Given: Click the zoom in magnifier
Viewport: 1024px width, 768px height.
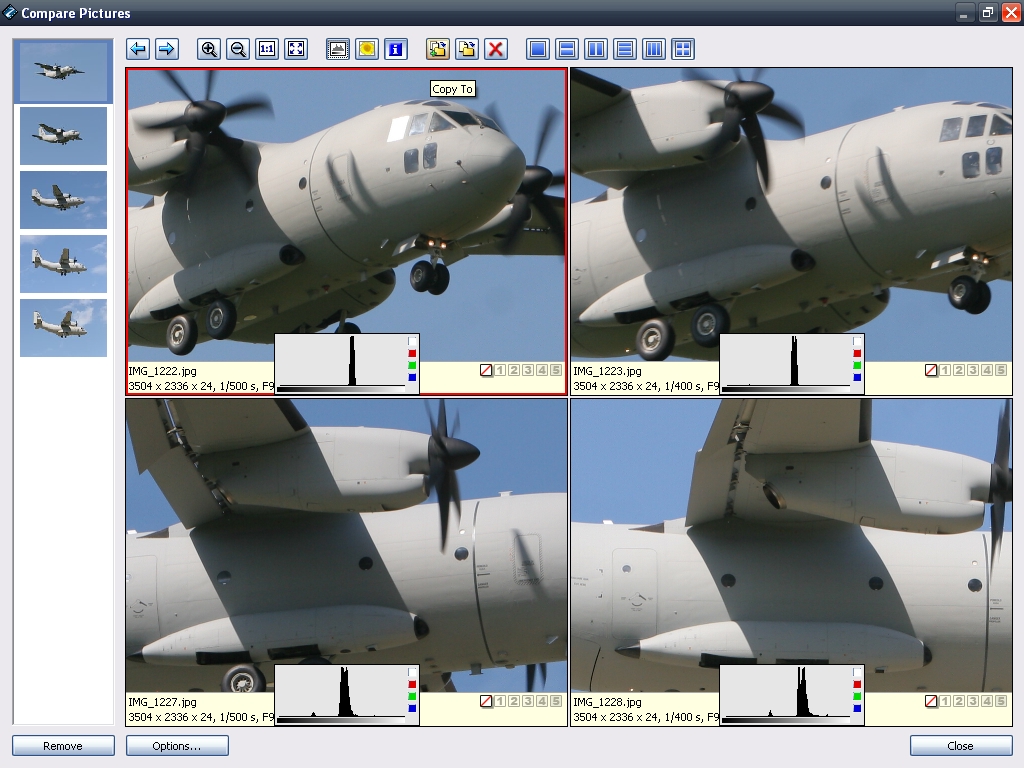Looking at the screenshot, I should [x=209, y=49].
